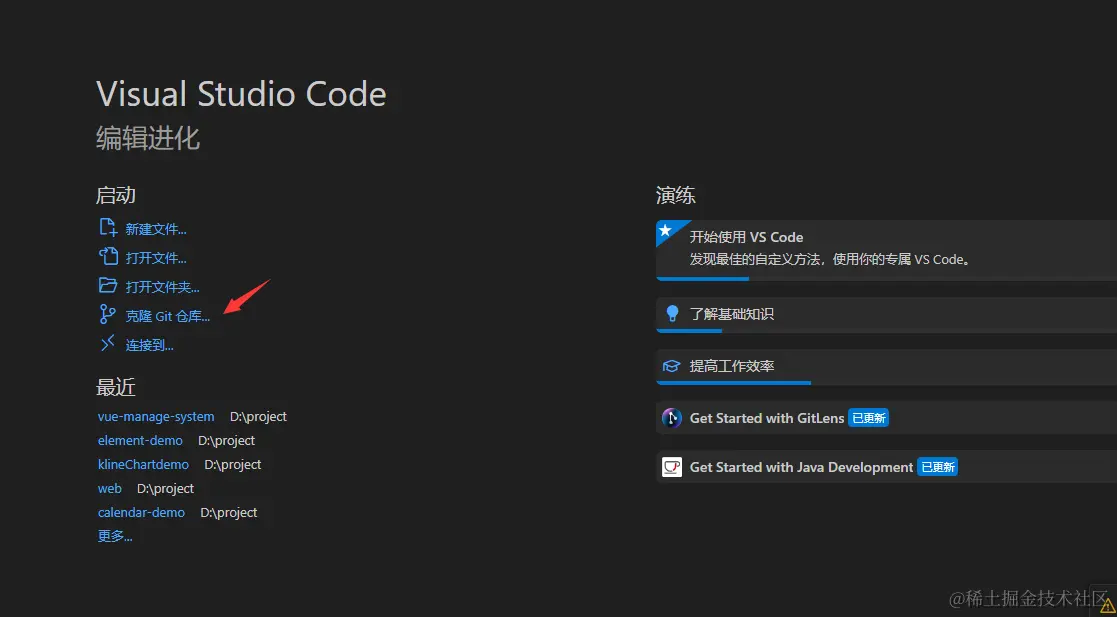Click the 启动 section heading

116,195
